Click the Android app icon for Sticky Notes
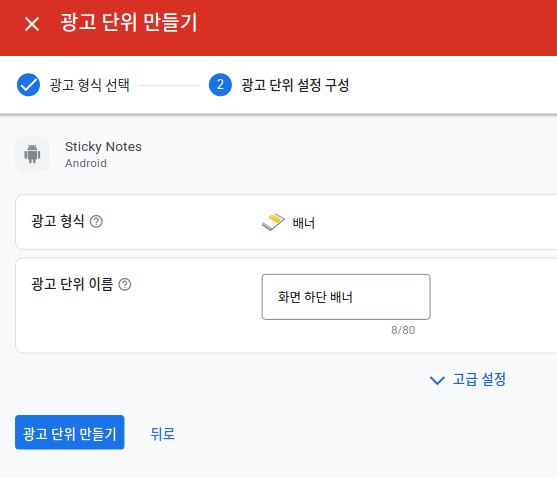This screenshot has width=557, height=478. pos(32,154)
